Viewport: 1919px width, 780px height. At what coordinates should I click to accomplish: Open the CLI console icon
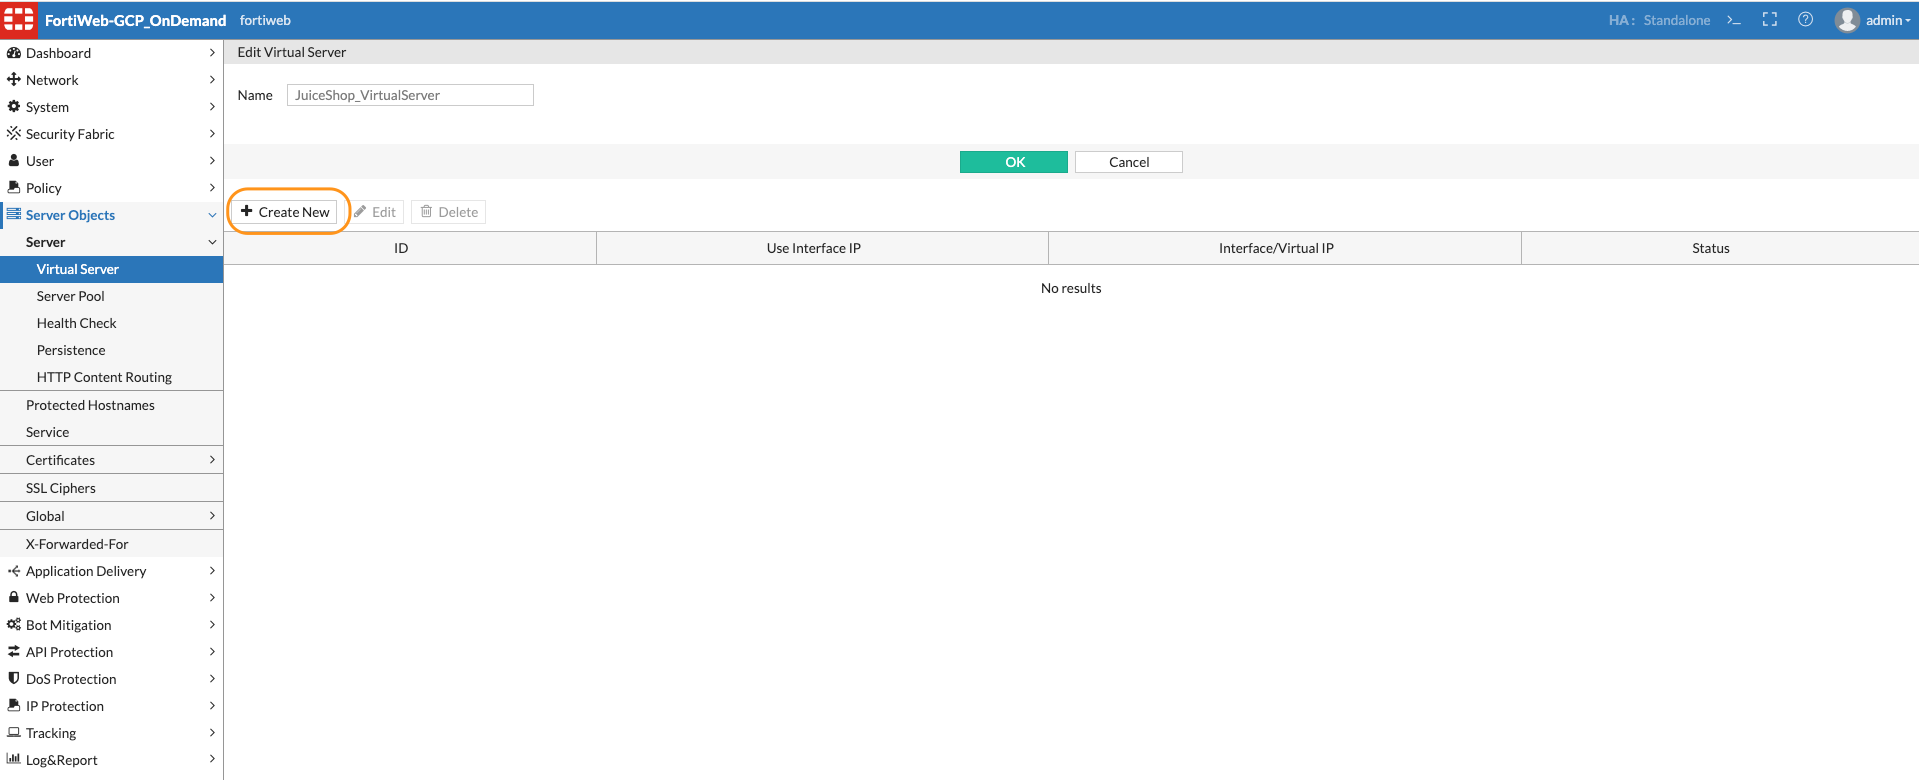(x=1734, y=20)
